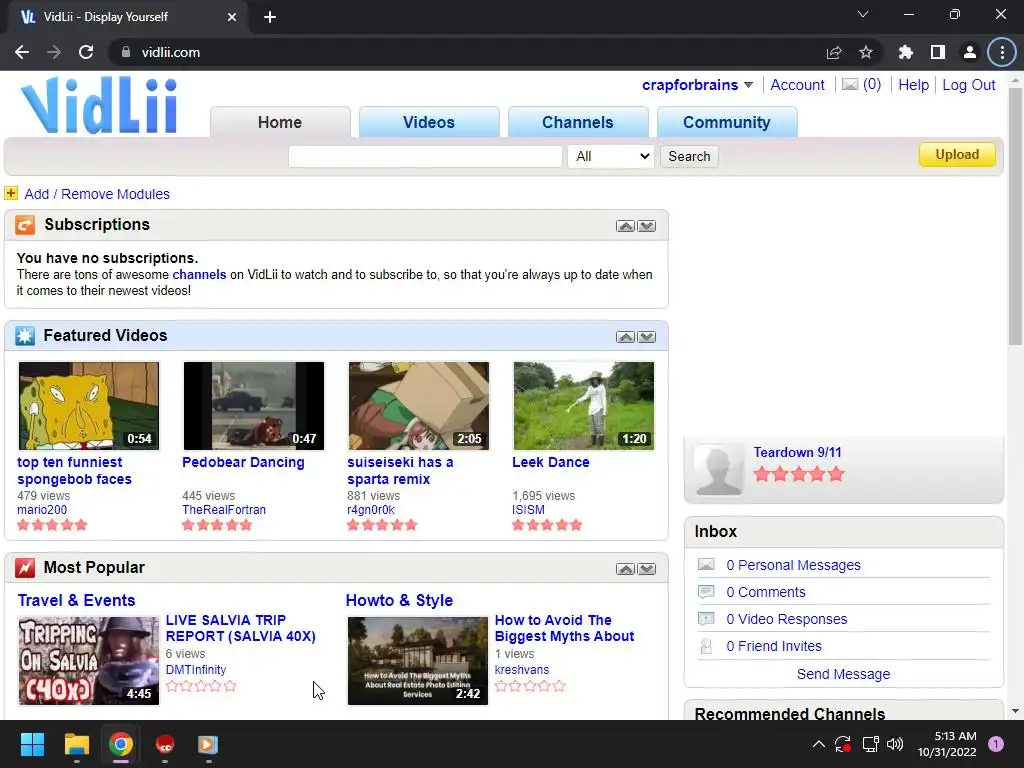Expand the crapforbrains user dropdown
Image resolution: width=1024 pixels, height=768 pixels.
coord(748,85)
